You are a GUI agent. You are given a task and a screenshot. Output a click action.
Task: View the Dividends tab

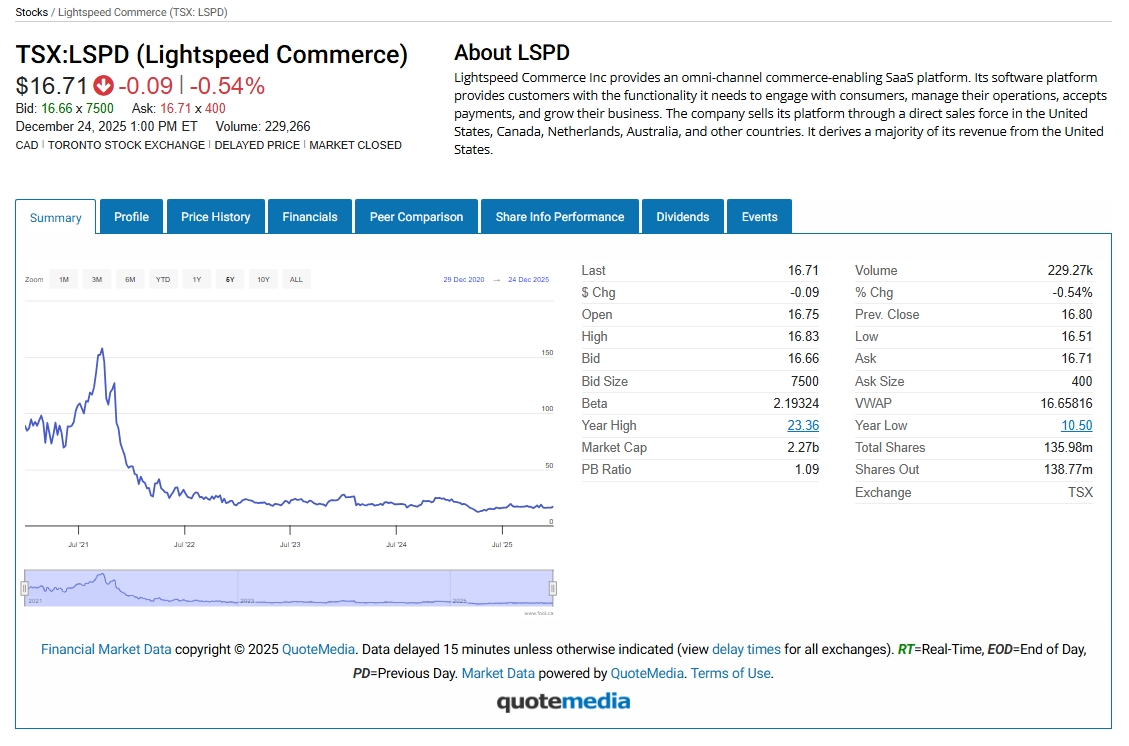(x=682, y=217)
